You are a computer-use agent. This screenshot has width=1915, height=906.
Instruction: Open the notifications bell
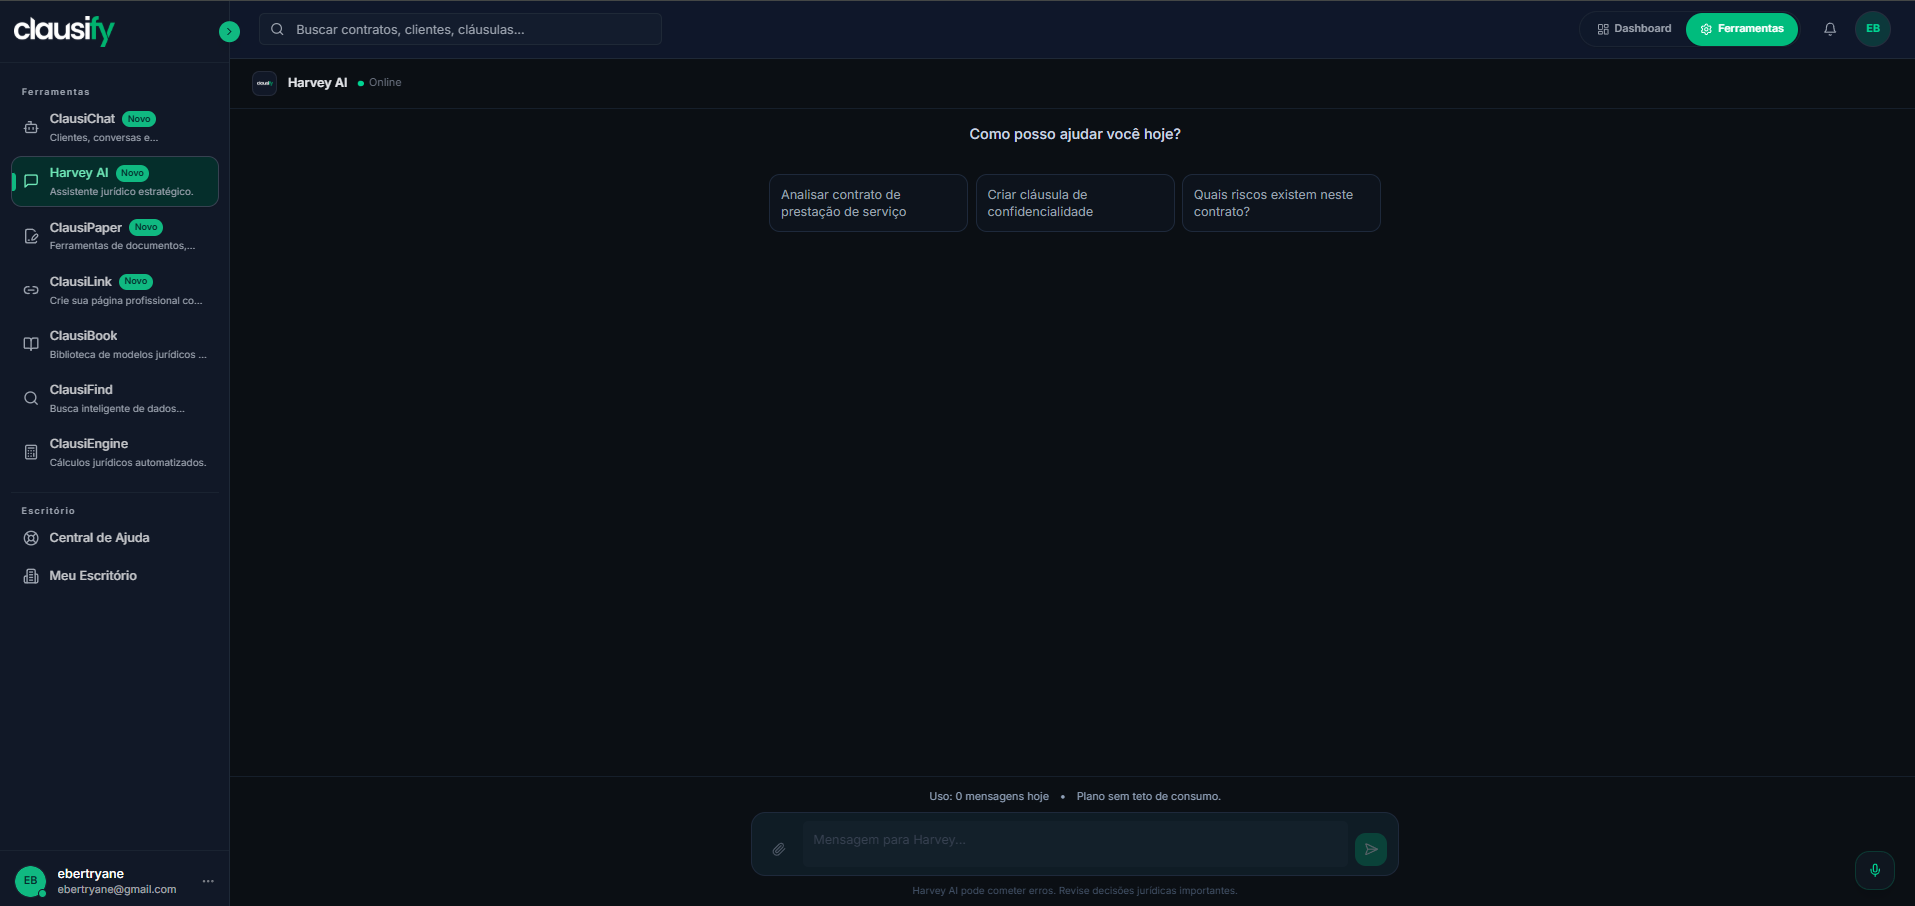click(1830, 29)
